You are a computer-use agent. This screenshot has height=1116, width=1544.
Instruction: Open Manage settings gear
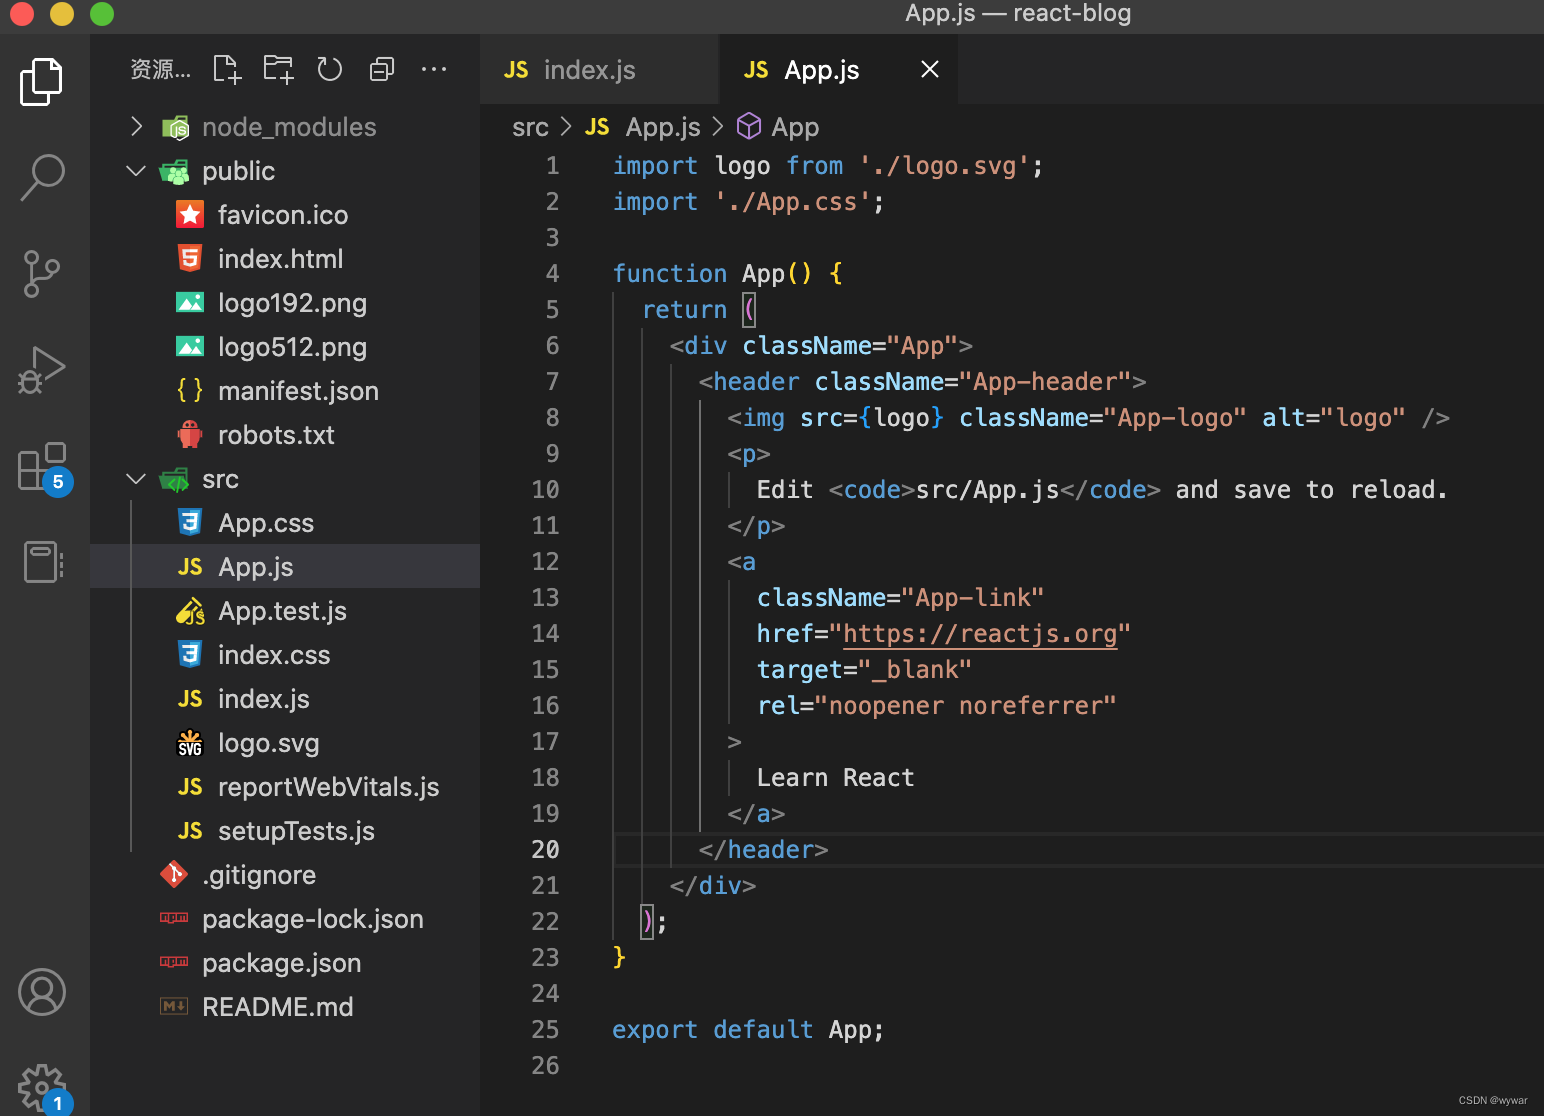click(x=43, y=1089)
